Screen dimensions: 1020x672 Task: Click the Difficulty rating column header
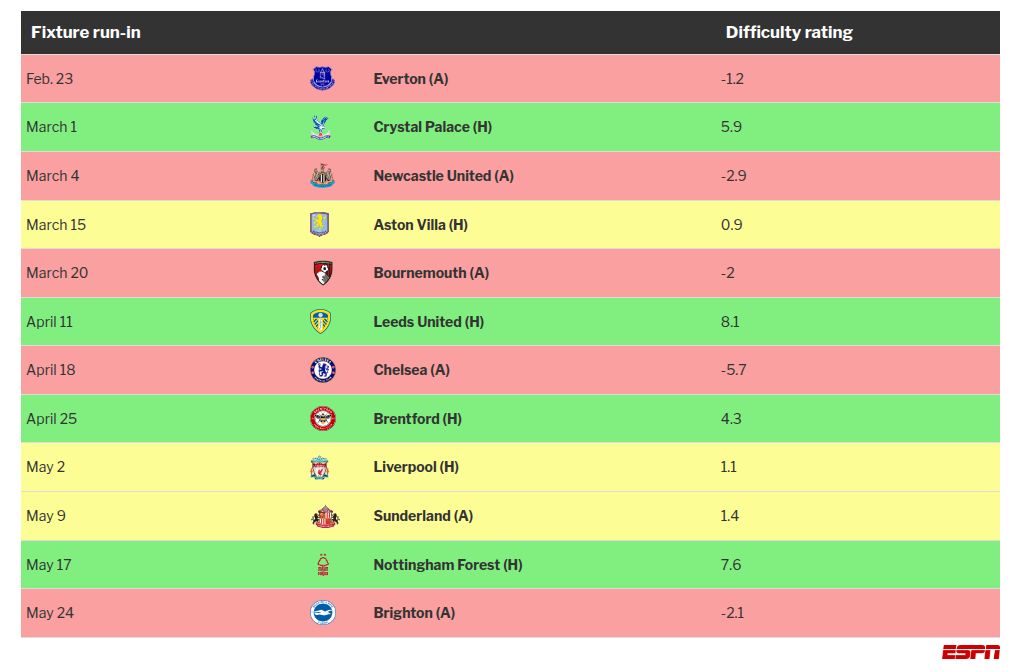click(x=789, y=32)
